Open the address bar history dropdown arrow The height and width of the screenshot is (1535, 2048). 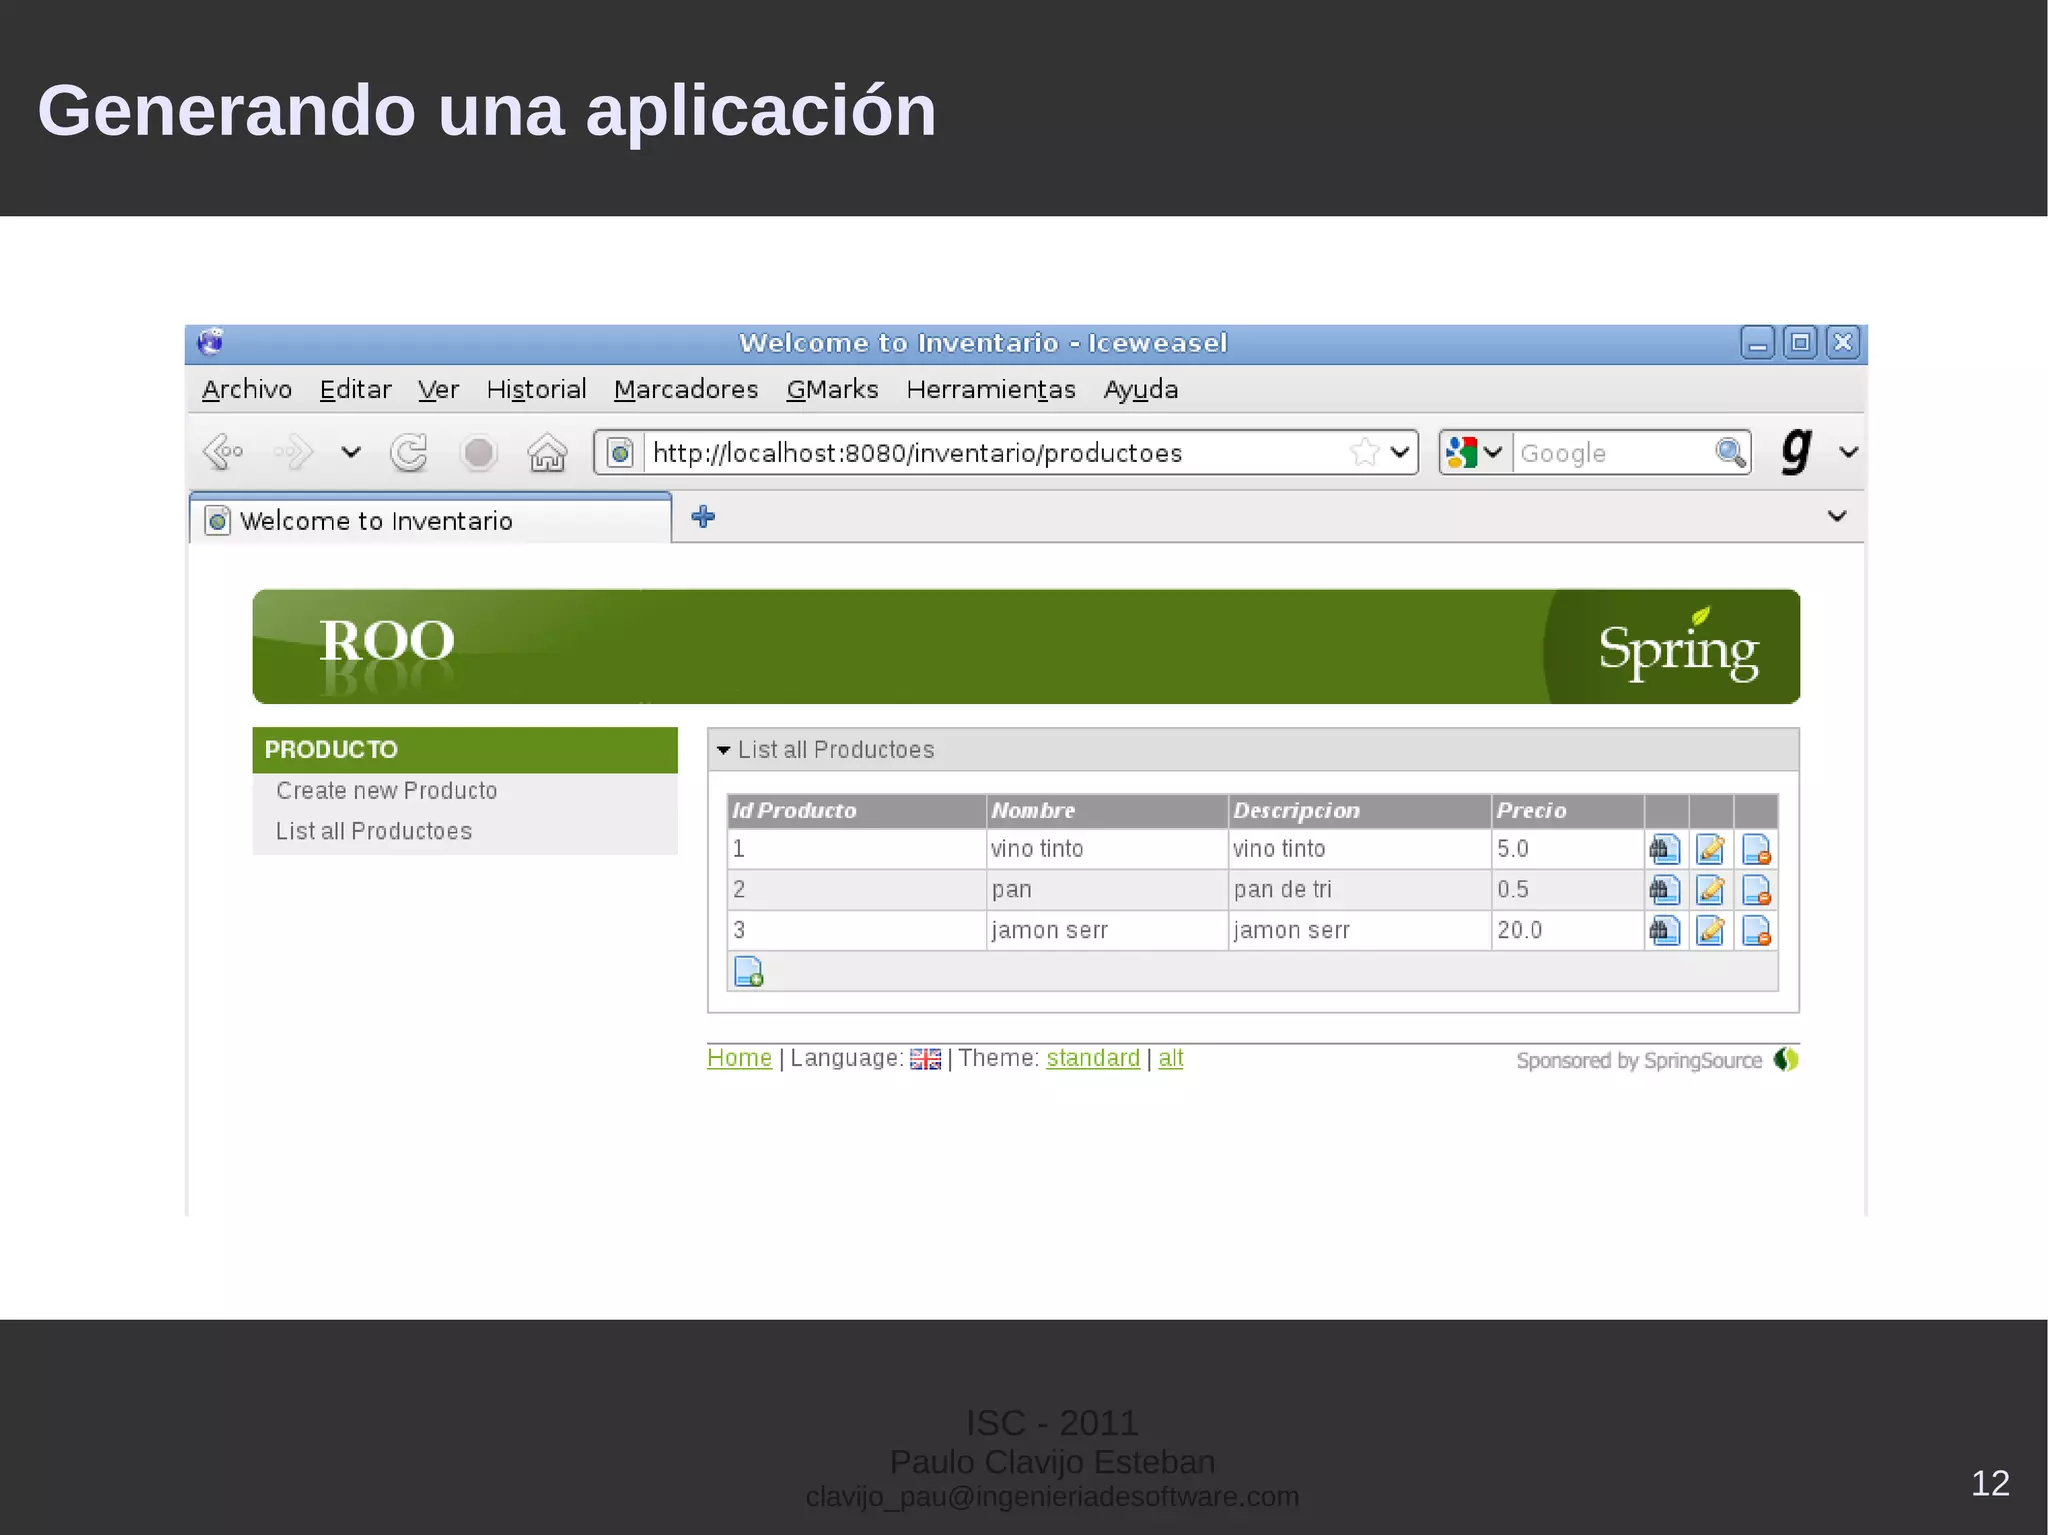tap(1400, 453)
